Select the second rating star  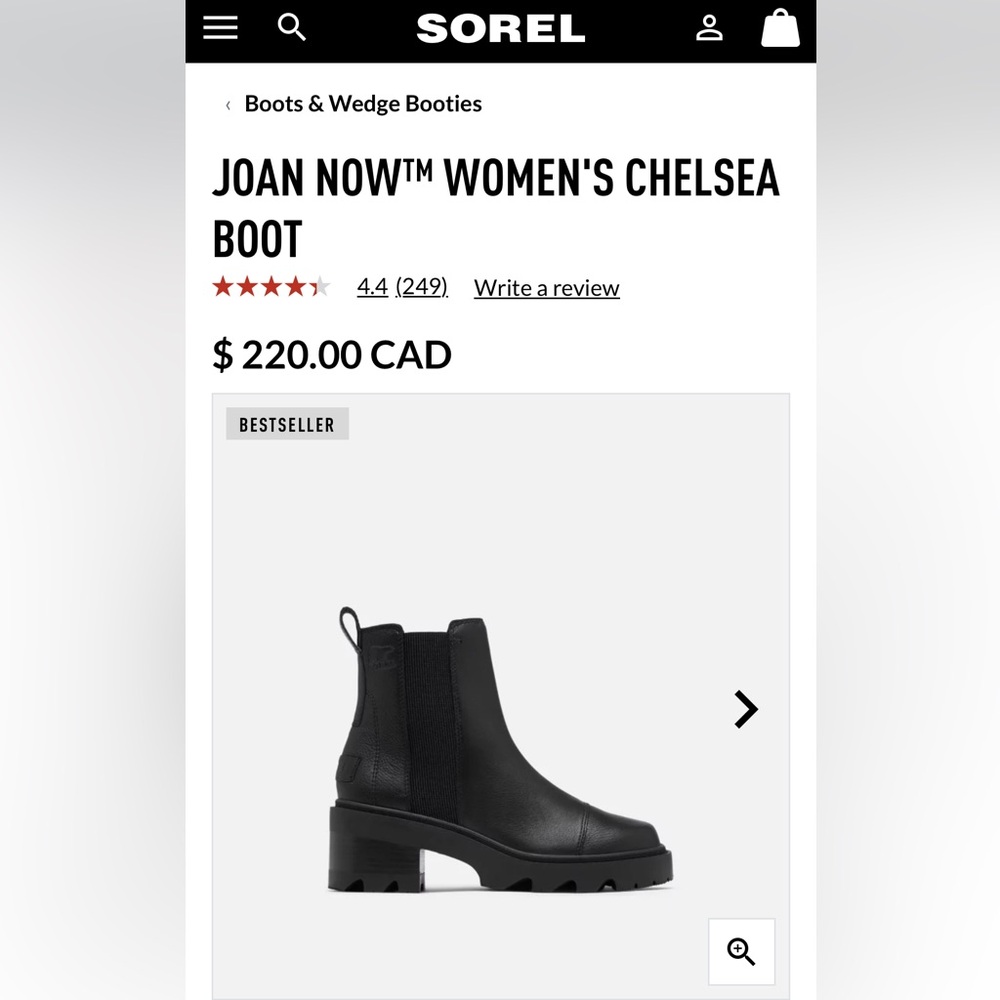(246, 287)
